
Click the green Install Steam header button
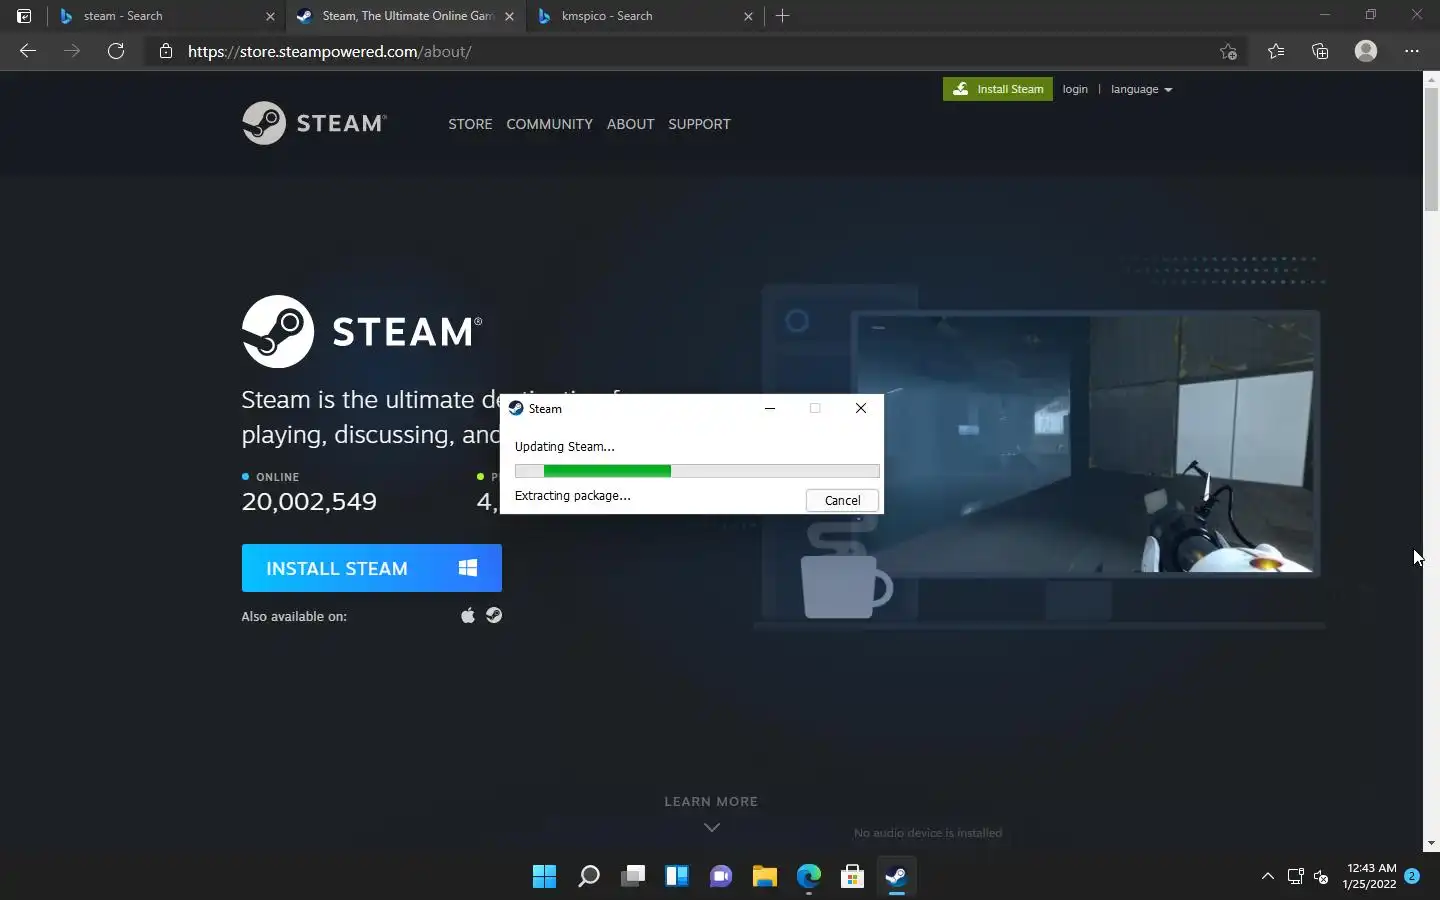(x=998, y=89)
